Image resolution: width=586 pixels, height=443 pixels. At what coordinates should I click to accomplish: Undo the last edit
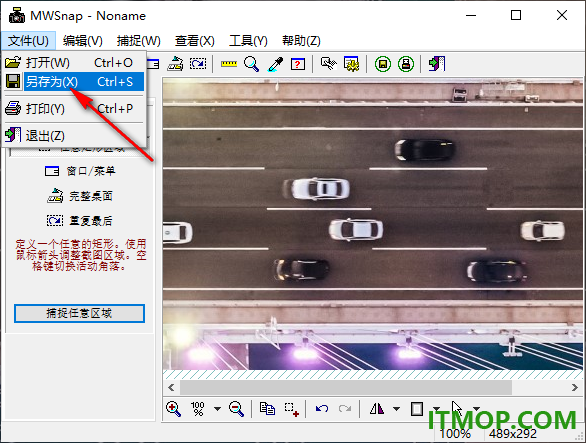322,409
